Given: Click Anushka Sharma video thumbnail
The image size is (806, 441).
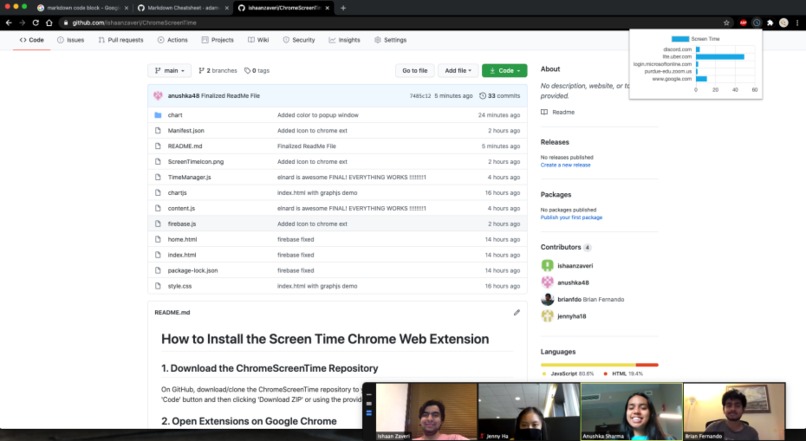Looking at the screenshot, I should (x=631, y=411).
